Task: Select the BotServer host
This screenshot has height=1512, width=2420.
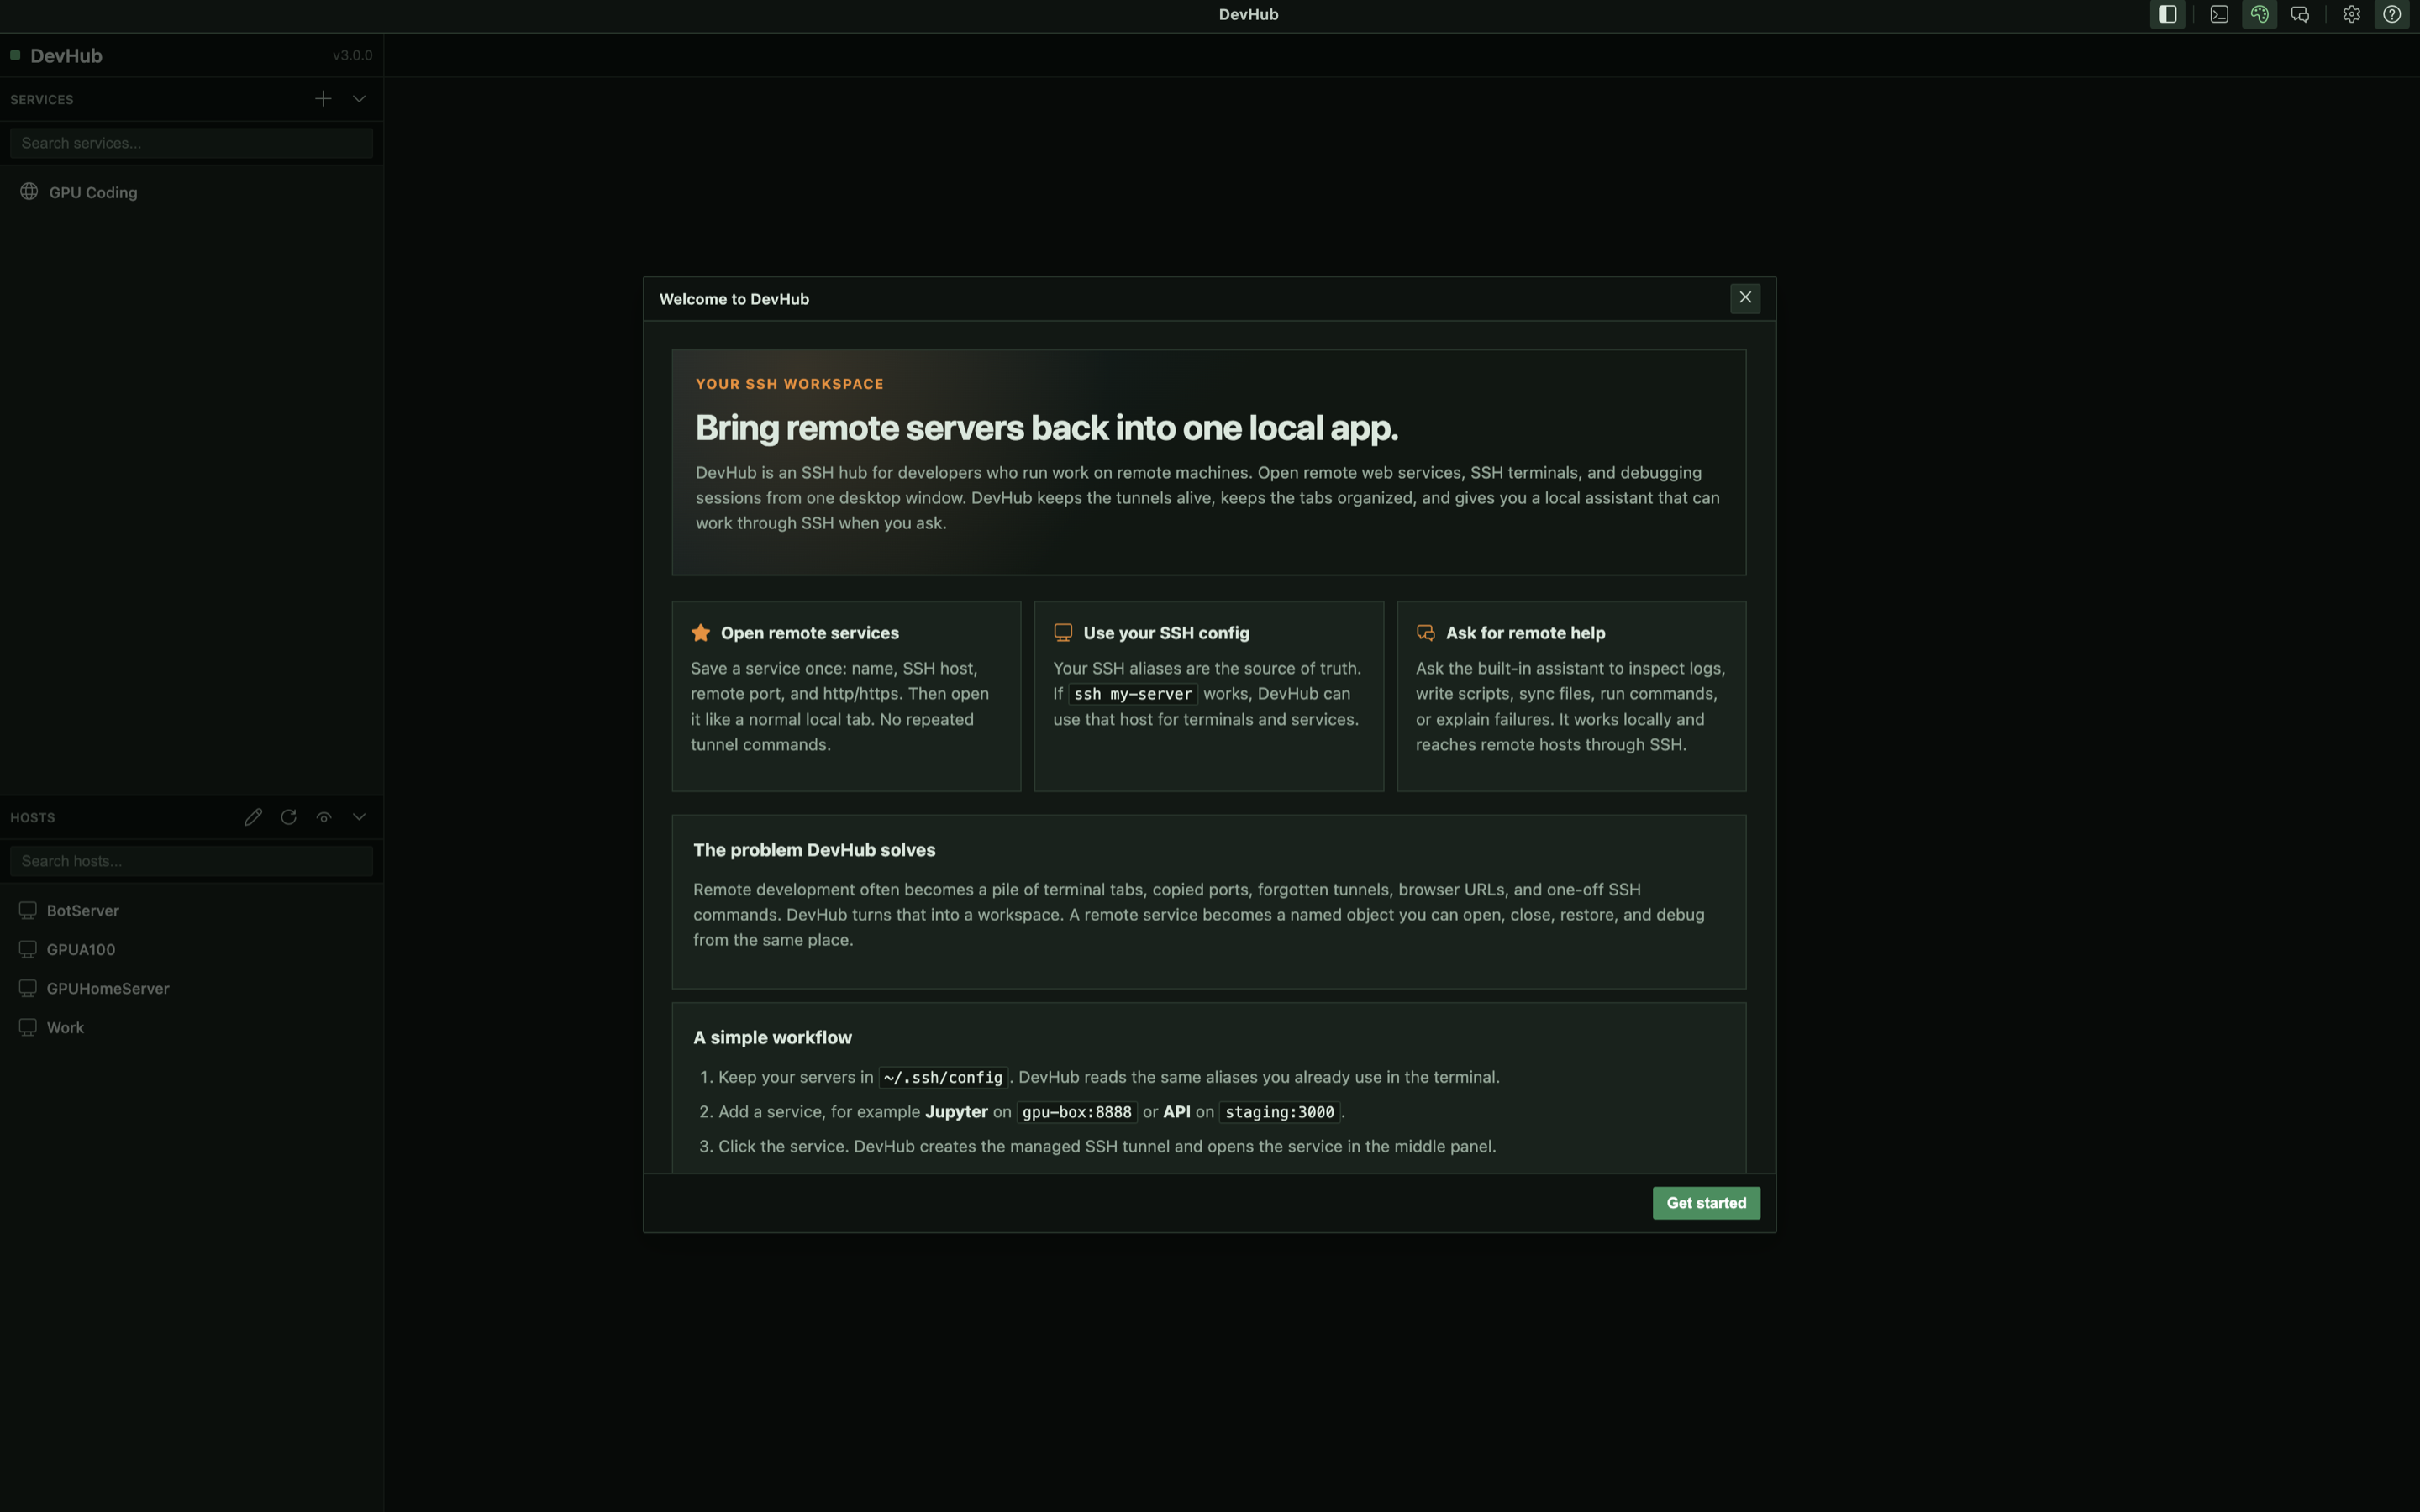Action: pyautogui.click(x=191, y=910)
